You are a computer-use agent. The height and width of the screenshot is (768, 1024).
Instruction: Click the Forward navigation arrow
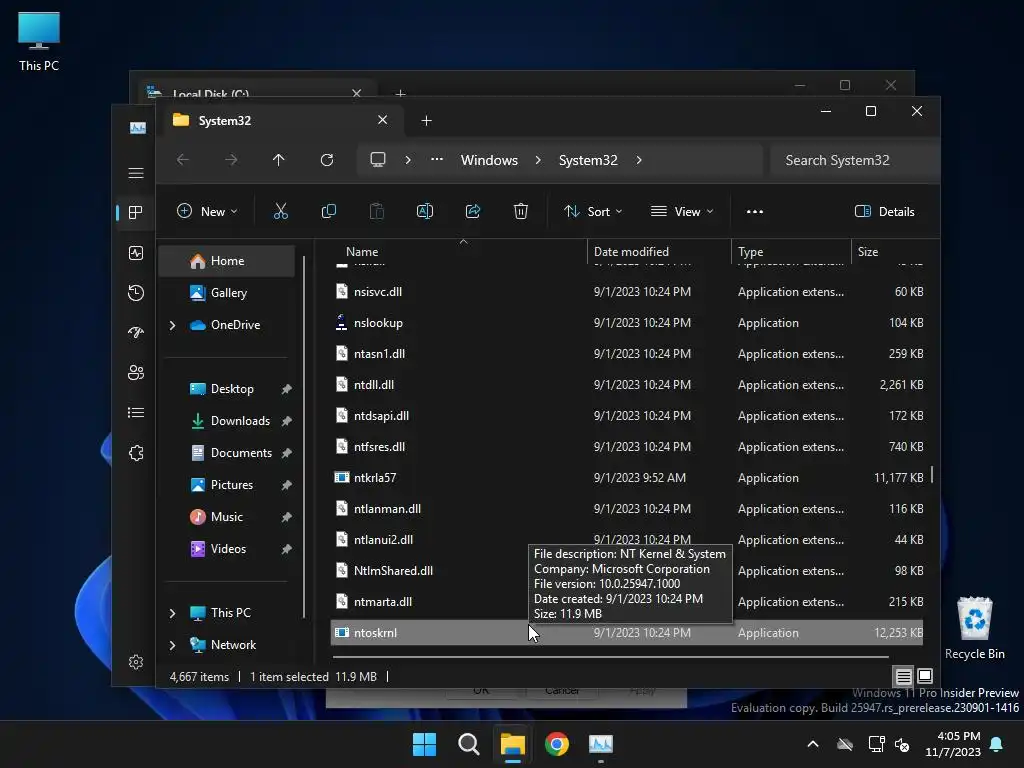(x=231, y=160)
